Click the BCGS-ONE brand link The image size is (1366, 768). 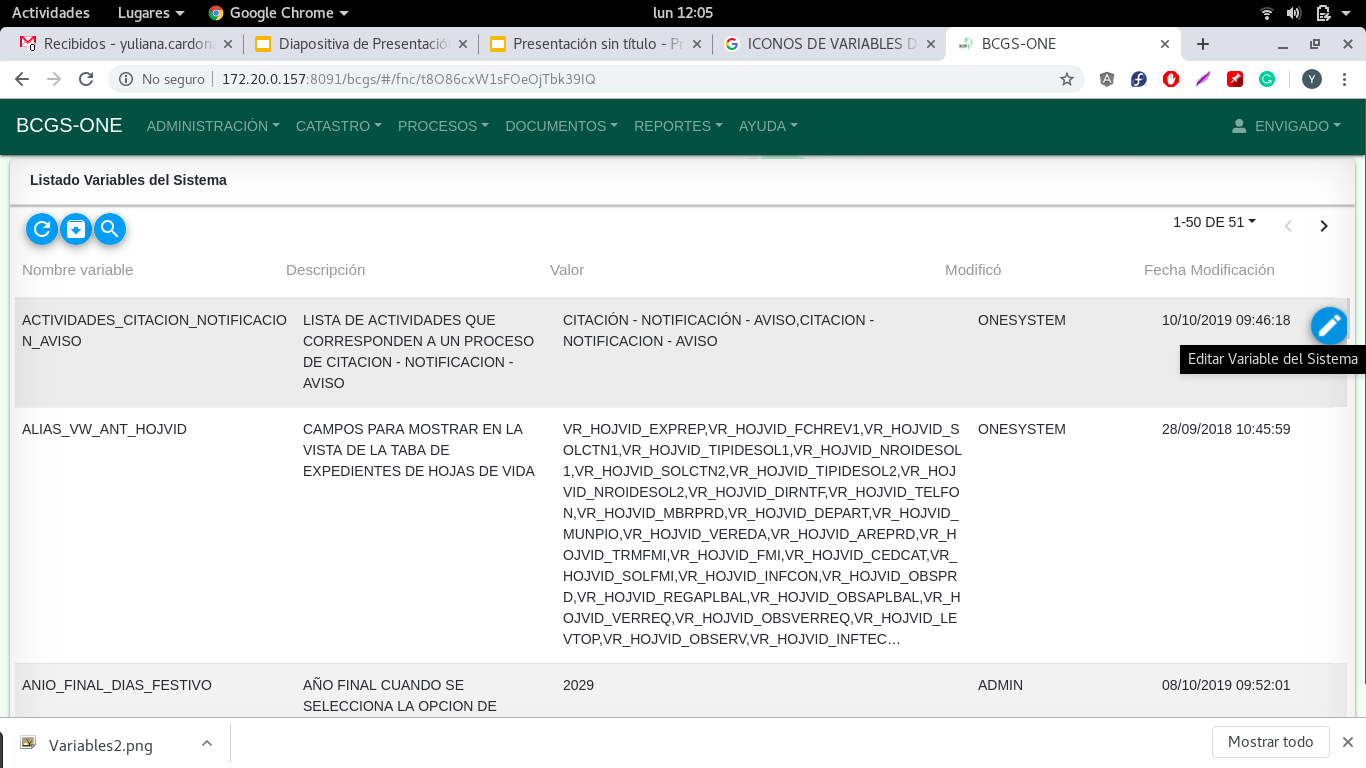(69, 125)
